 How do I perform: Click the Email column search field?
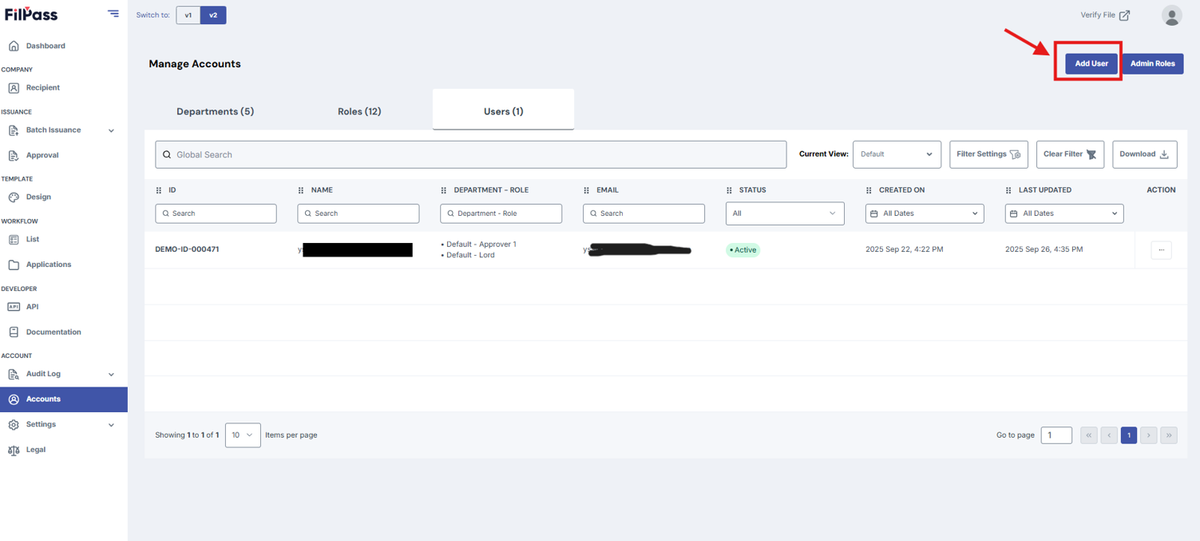[643, 213]
